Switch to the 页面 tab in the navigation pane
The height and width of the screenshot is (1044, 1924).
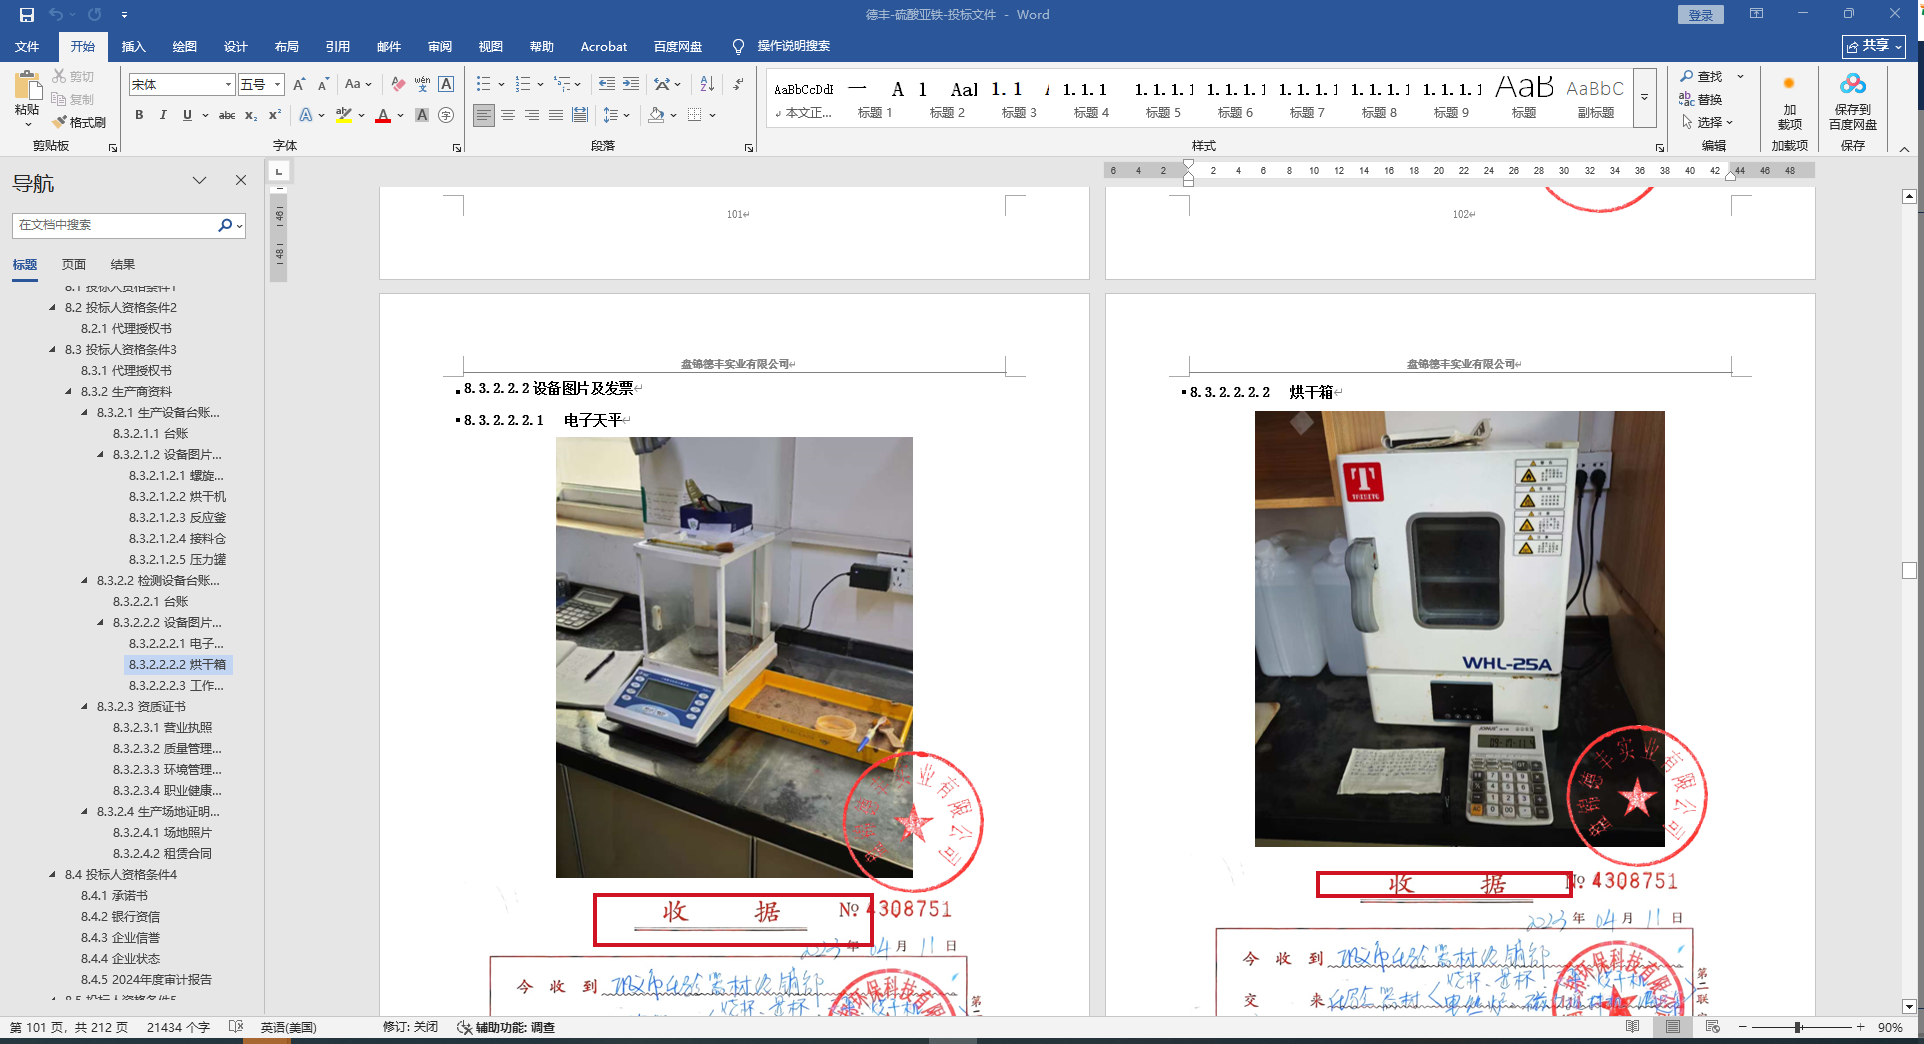coord(74,265)
